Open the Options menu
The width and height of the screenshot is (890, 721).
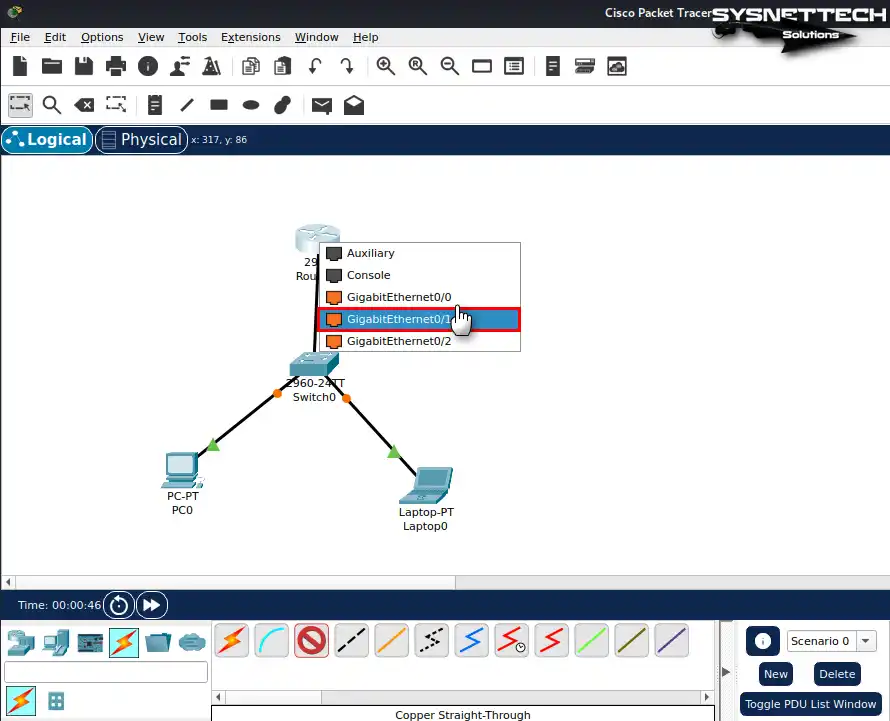102,37
